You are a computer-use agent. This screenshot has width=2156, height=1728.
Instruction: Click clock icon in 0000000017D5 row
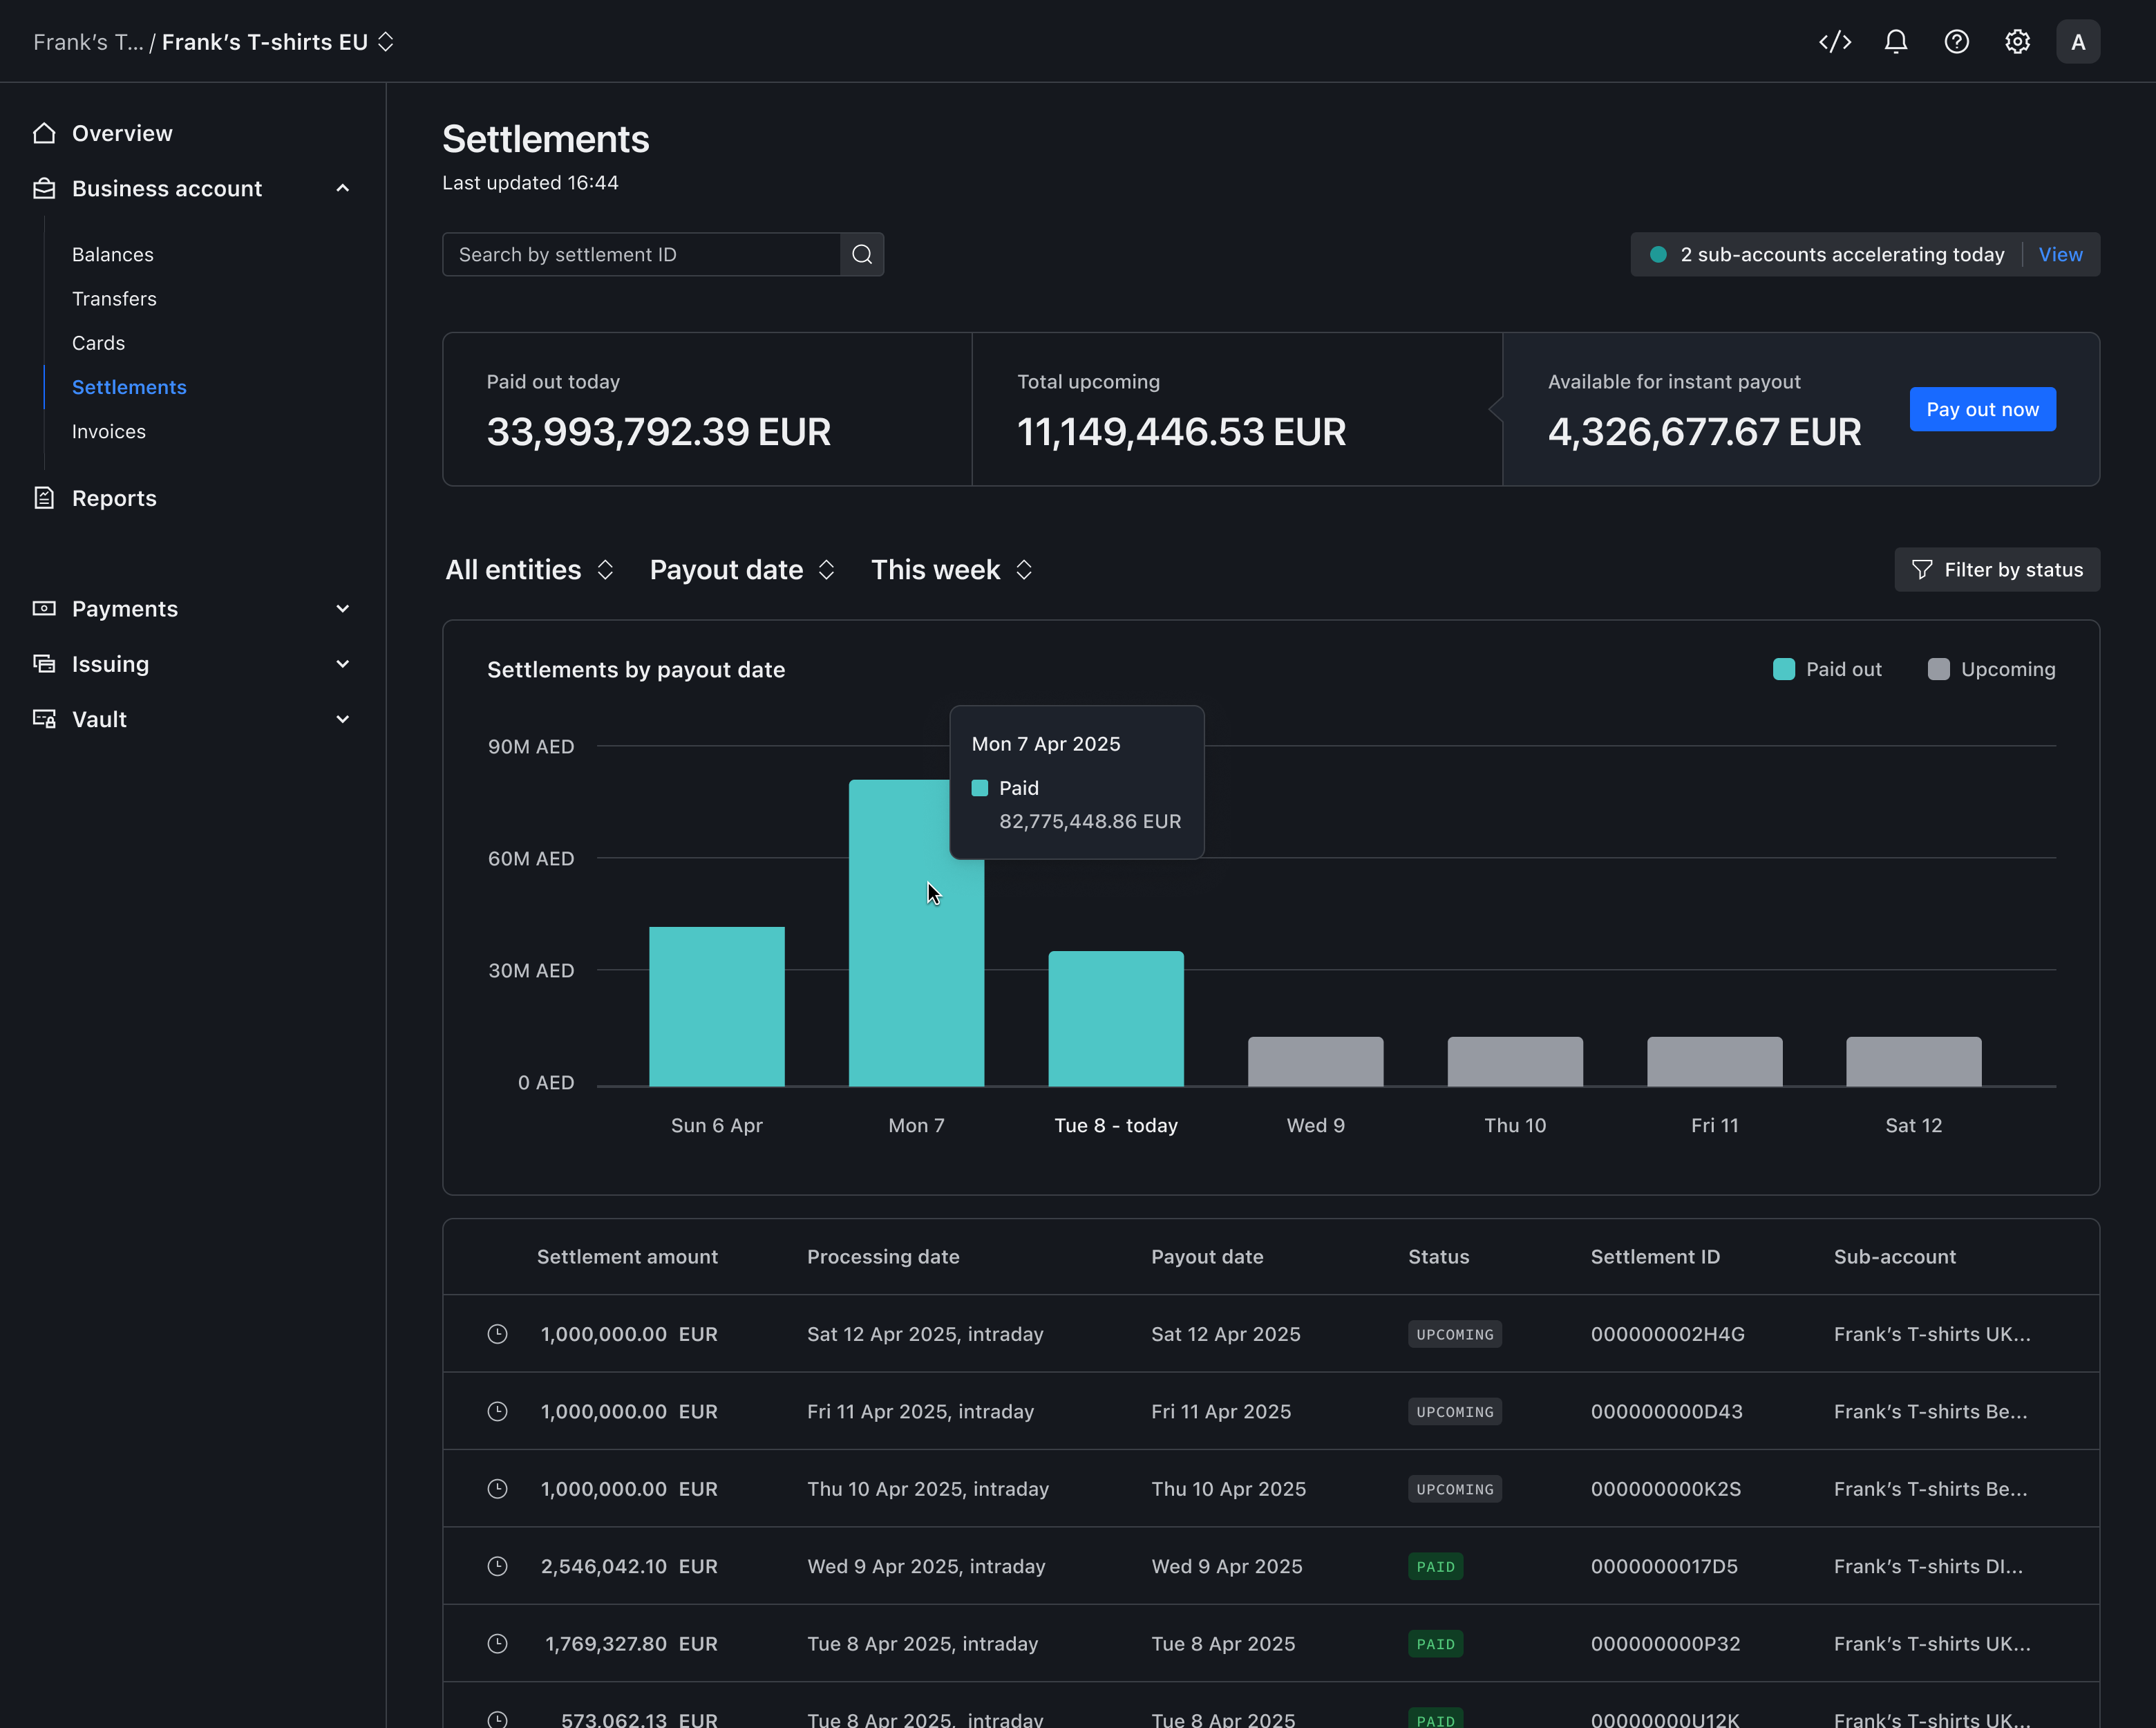point(497,1566)
